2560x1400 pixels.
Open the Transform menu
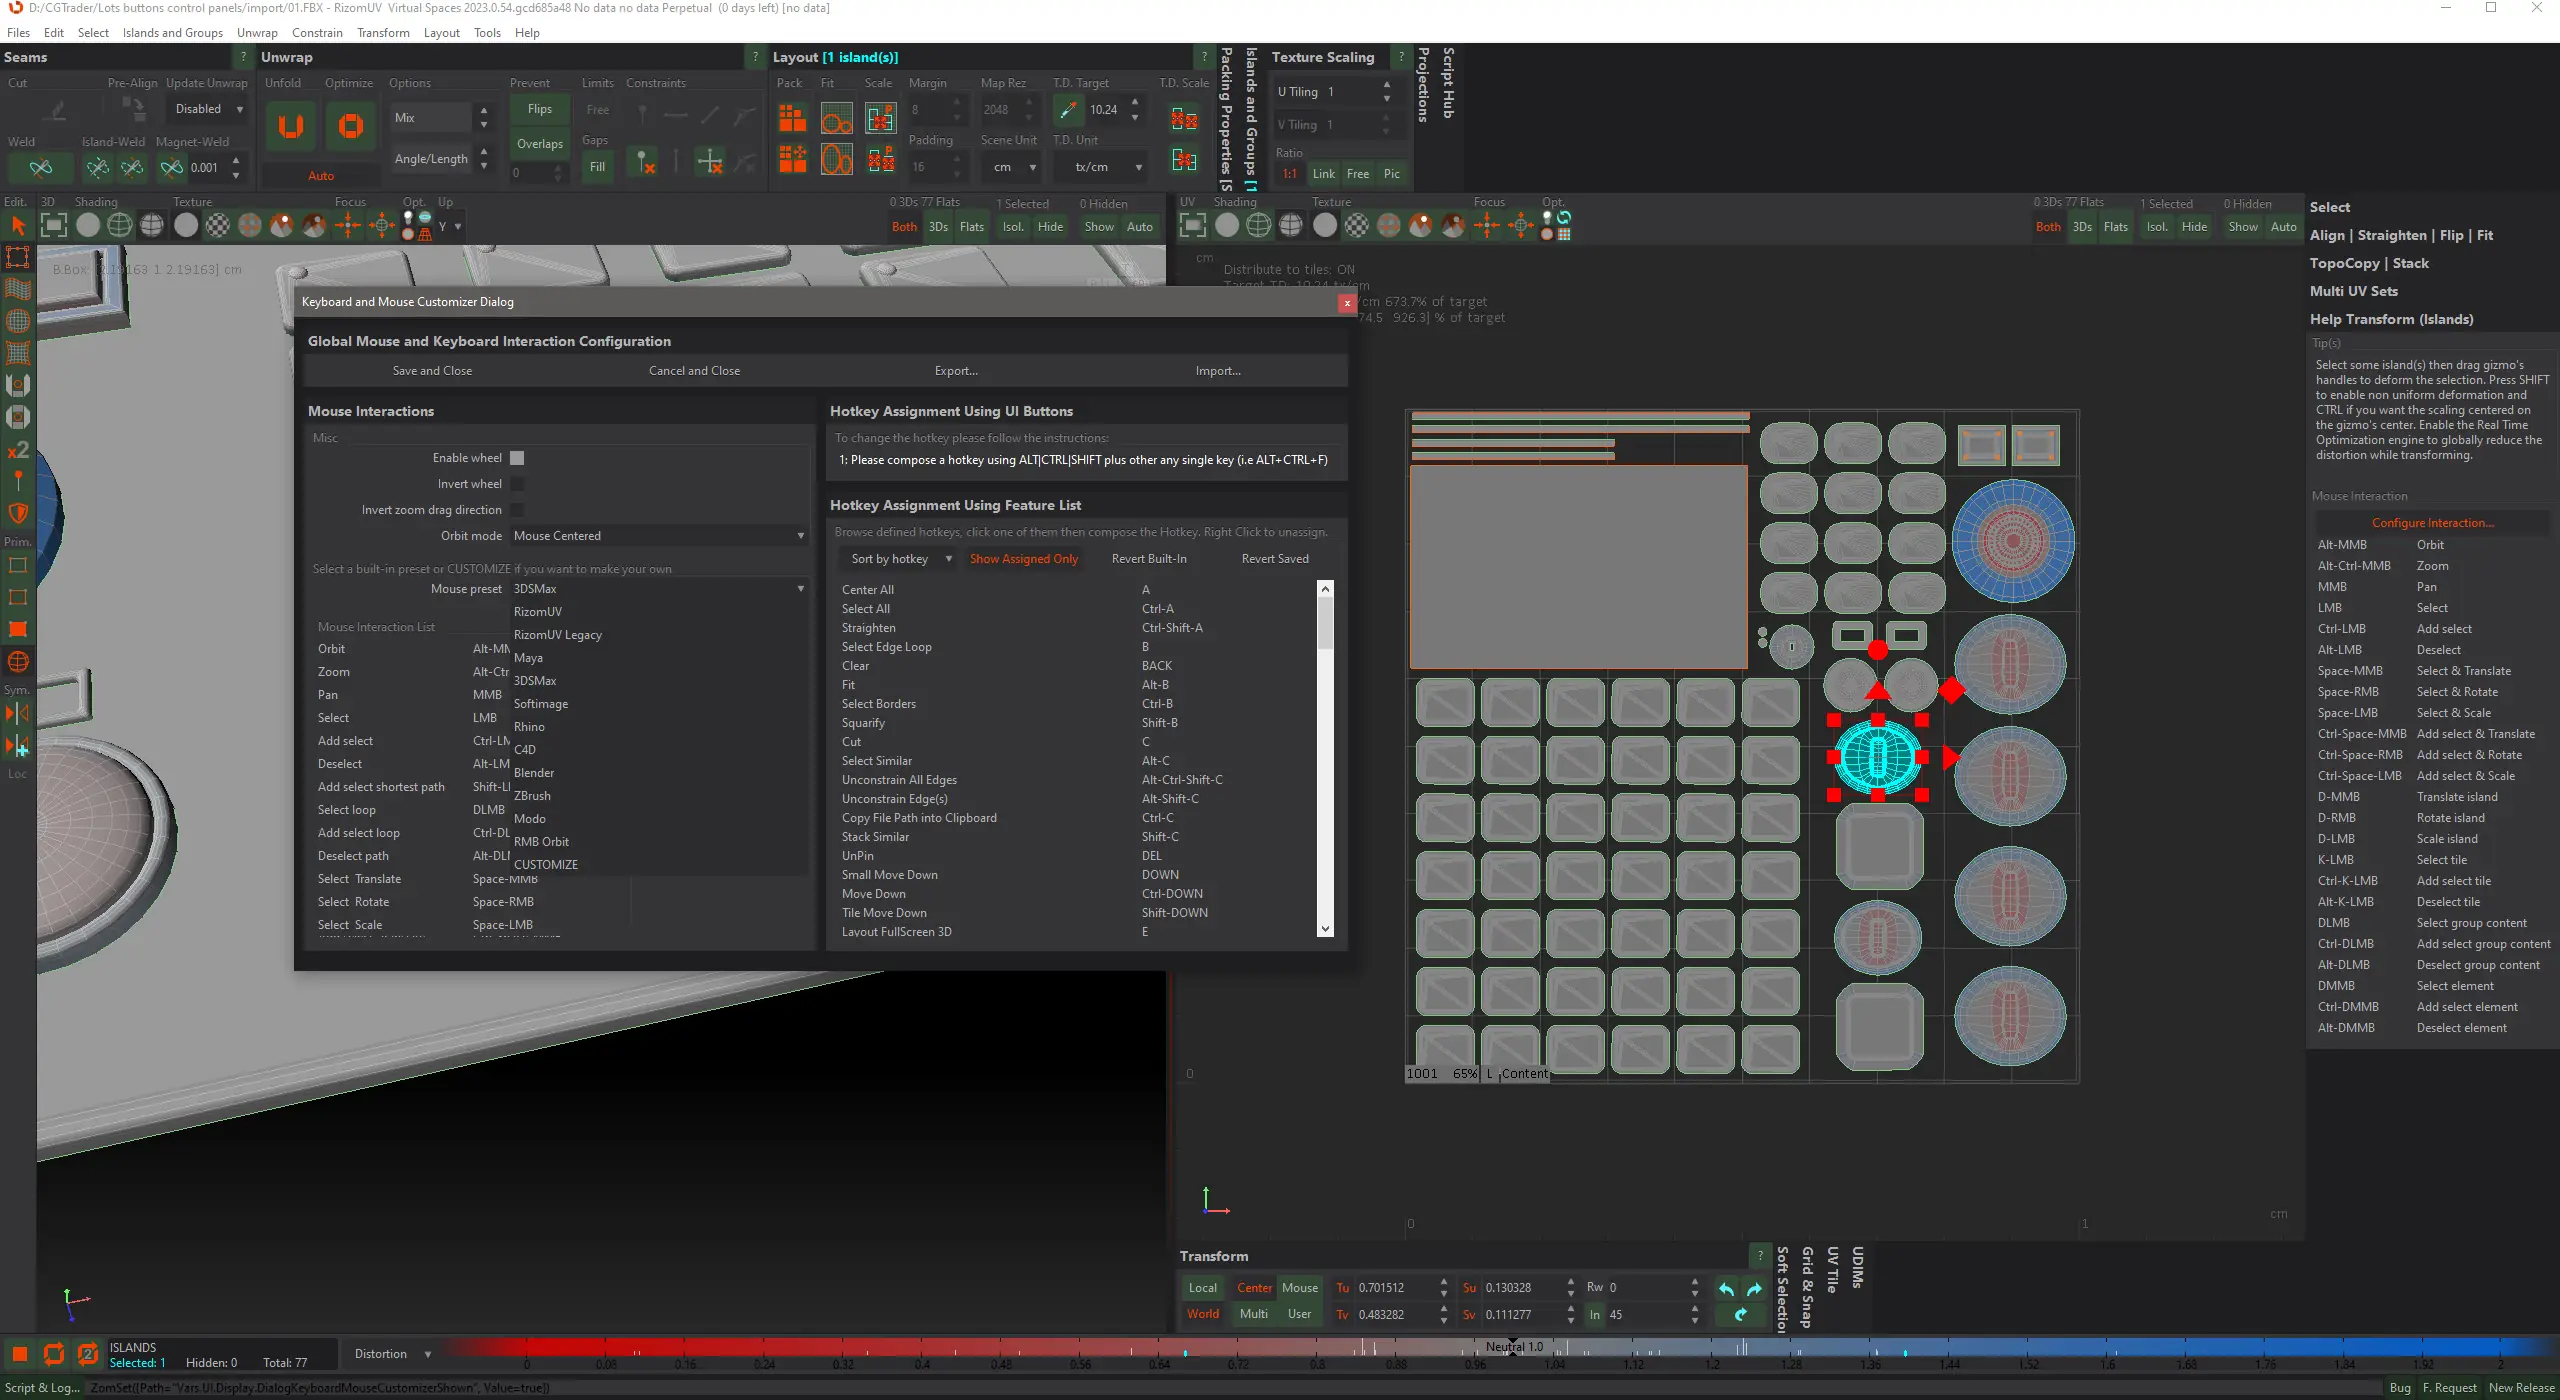point(383,33)
